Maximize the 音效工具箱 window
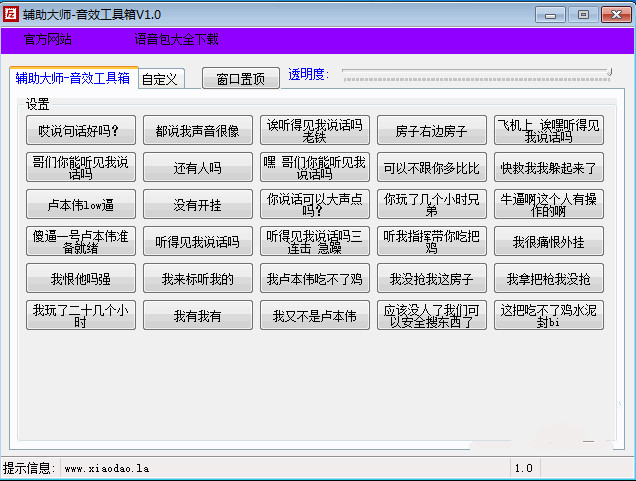This screenshot has width=636, height=481. [583, 15]
